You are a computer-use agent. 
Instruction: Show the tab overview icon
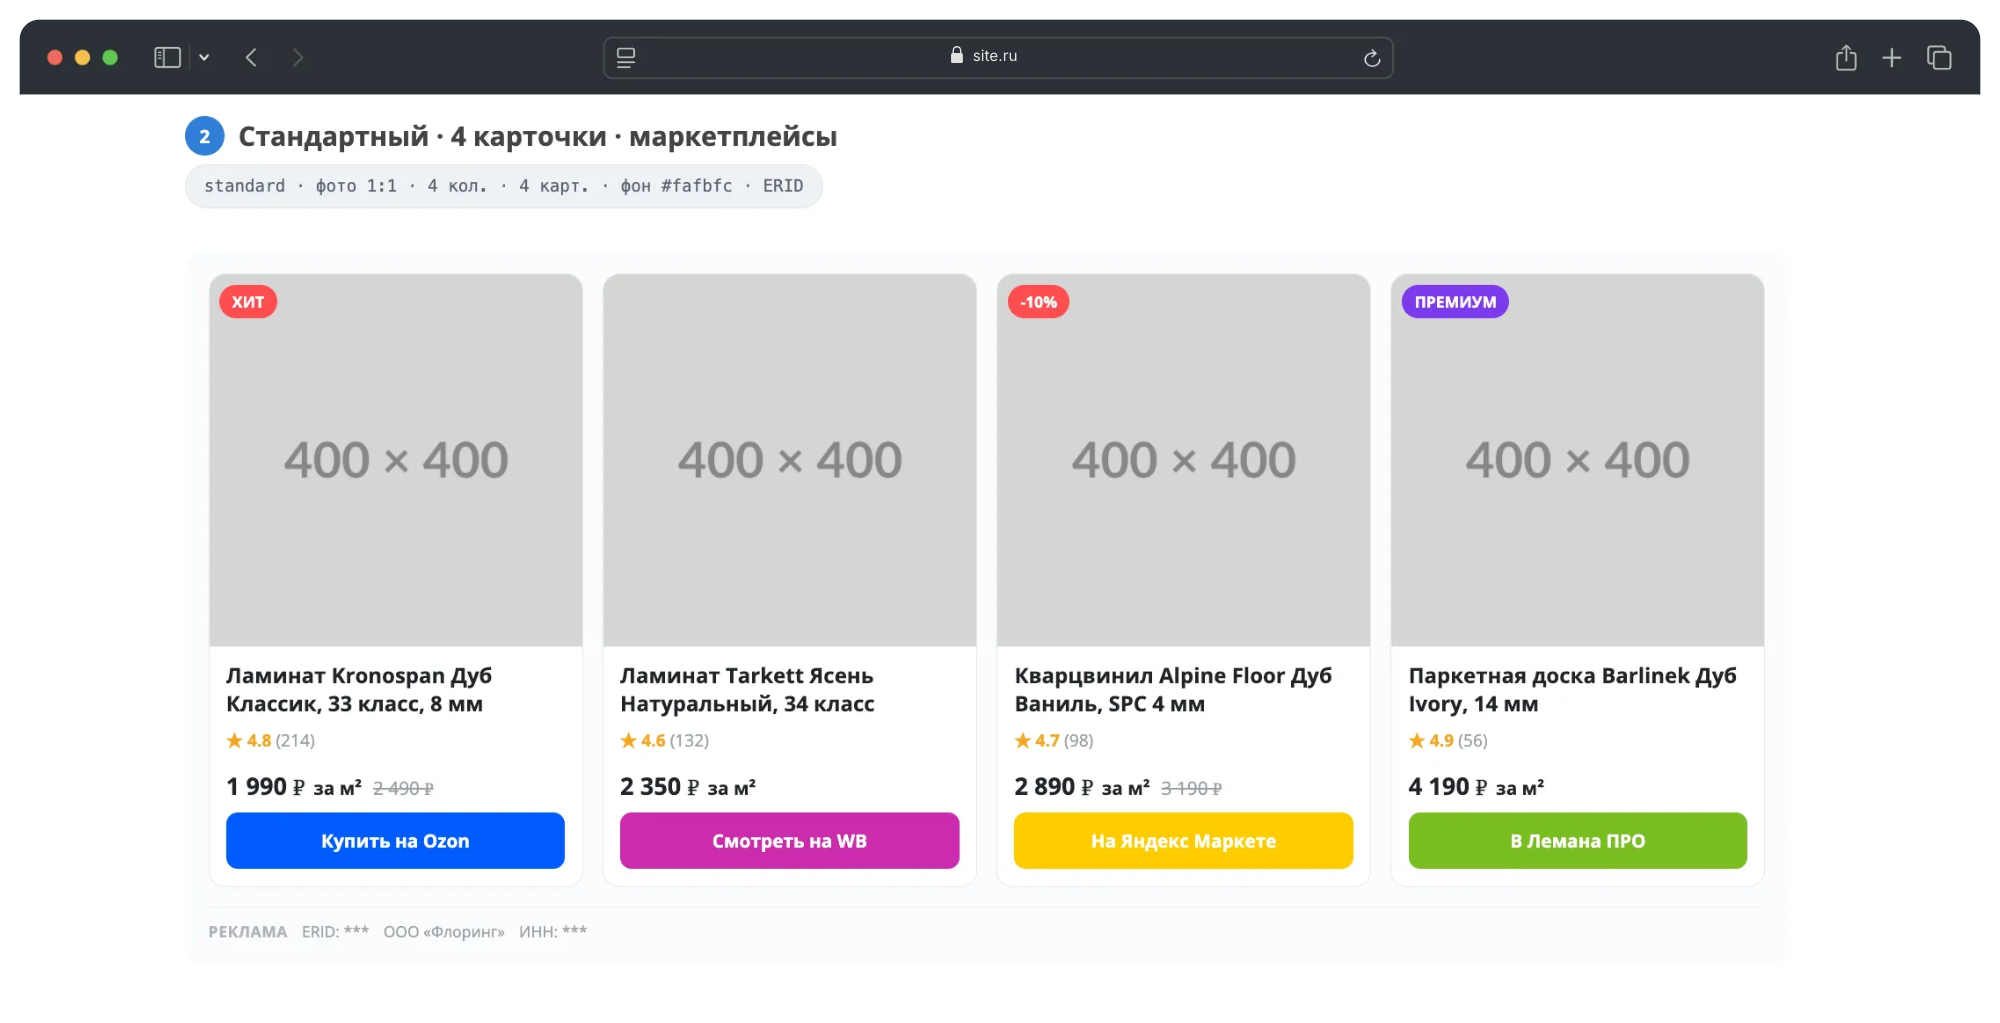click(x=1939, y=57)
